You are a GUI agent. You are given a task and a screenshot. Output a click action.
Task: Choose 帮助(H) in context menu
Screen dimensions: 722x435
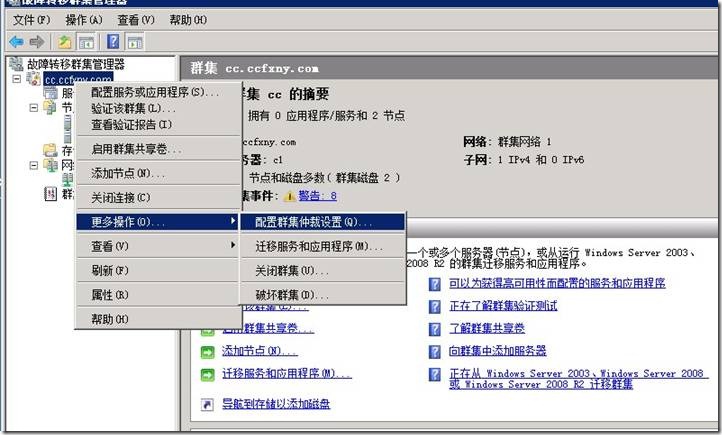tap(158, 319)
